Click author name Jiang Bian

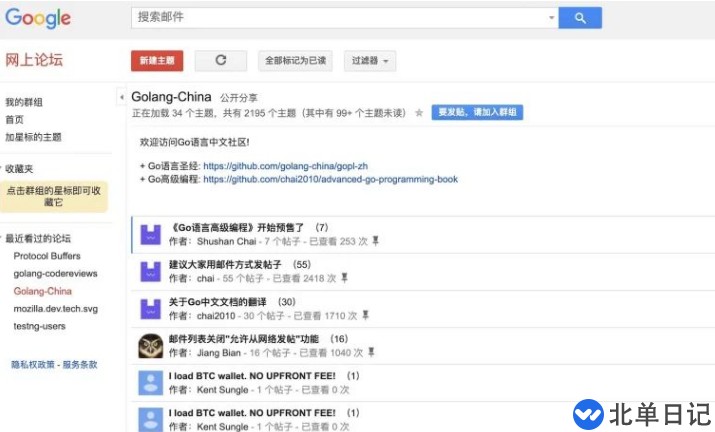pyautogui.click(x=219, y=353)
